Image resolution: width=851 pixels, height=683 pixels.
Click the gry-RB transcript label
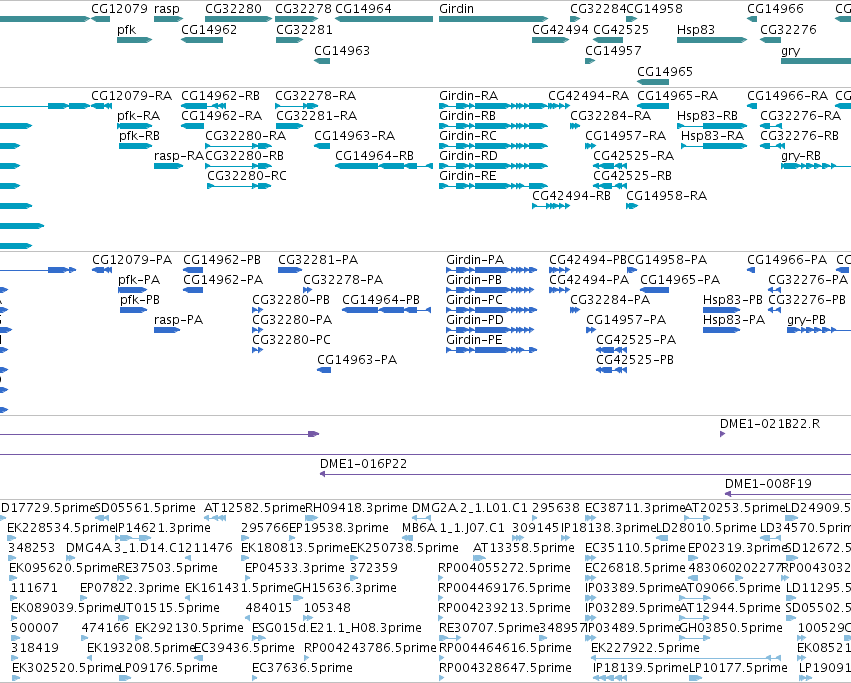coord(801,156)
